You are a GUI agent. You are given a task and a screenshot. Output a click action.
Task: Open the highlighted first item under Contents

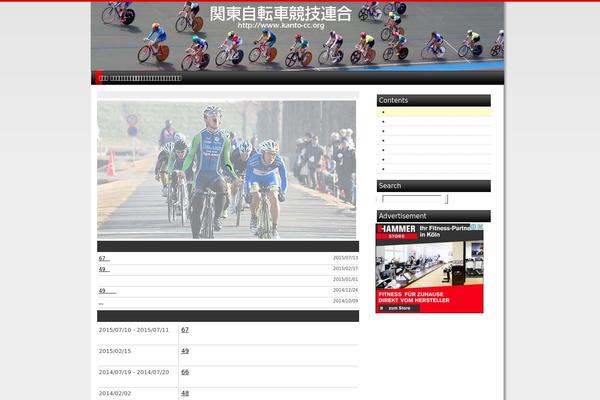434,112
